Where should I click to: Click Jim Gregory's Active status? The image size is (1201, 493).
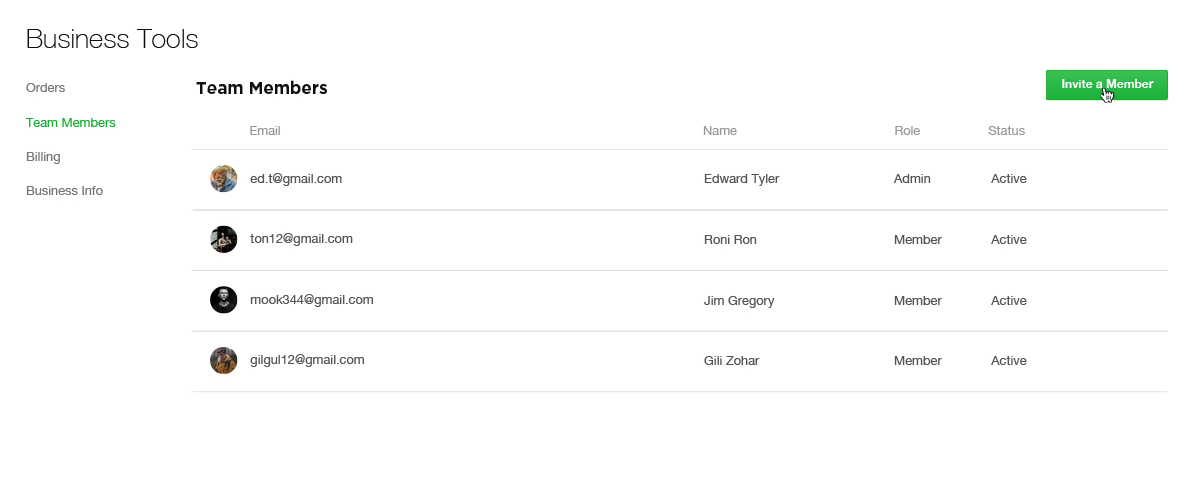(x=1009, y=301)
